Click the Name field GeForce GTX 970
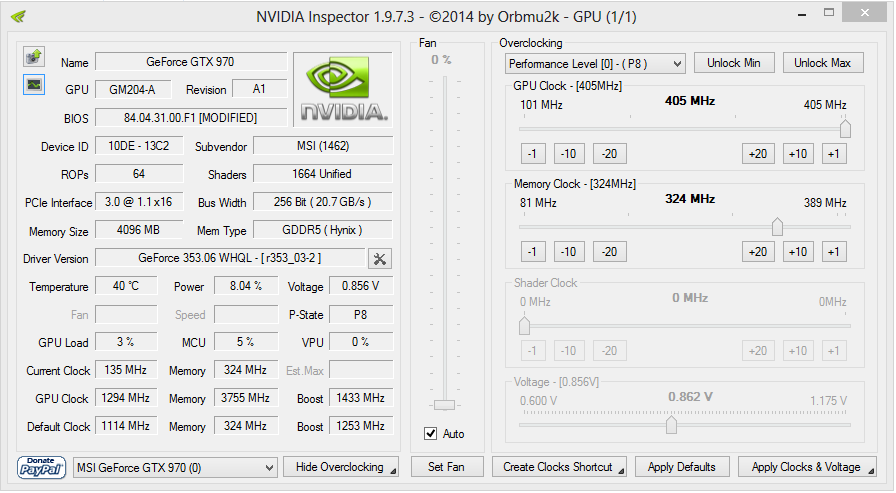Image resolution: width=896 pixels, height=493 pixels. coord(191,62)
